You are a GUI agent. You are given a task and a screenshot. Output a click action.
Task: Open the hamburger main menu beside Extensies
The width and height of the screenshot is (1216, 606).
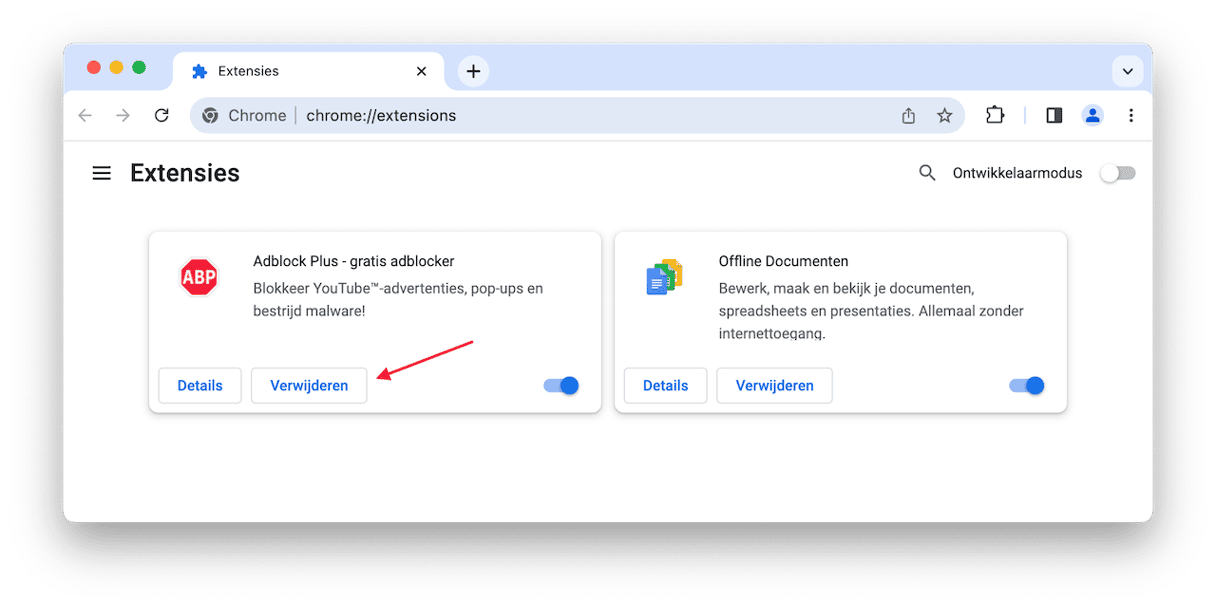coord(101,173)
